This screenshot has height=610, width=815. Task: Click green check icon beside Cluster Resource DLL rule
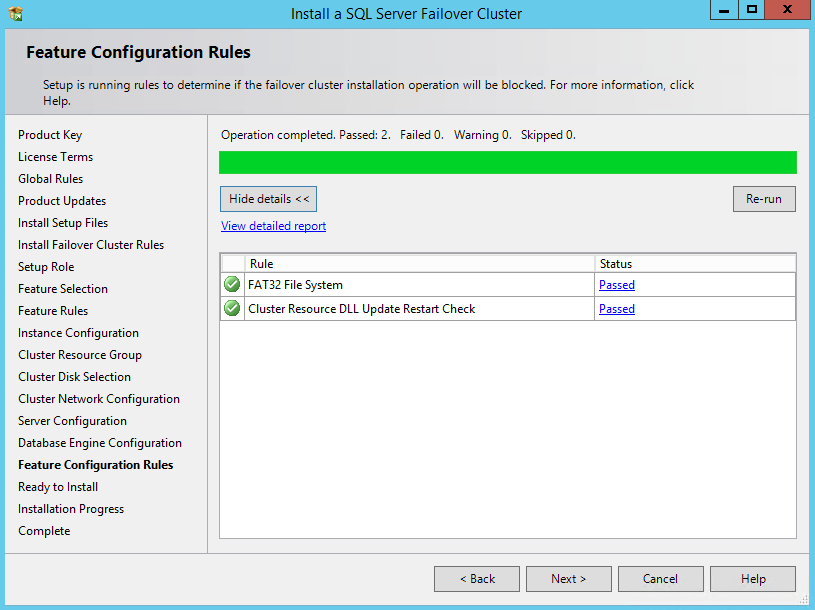(x=232, y=309)
